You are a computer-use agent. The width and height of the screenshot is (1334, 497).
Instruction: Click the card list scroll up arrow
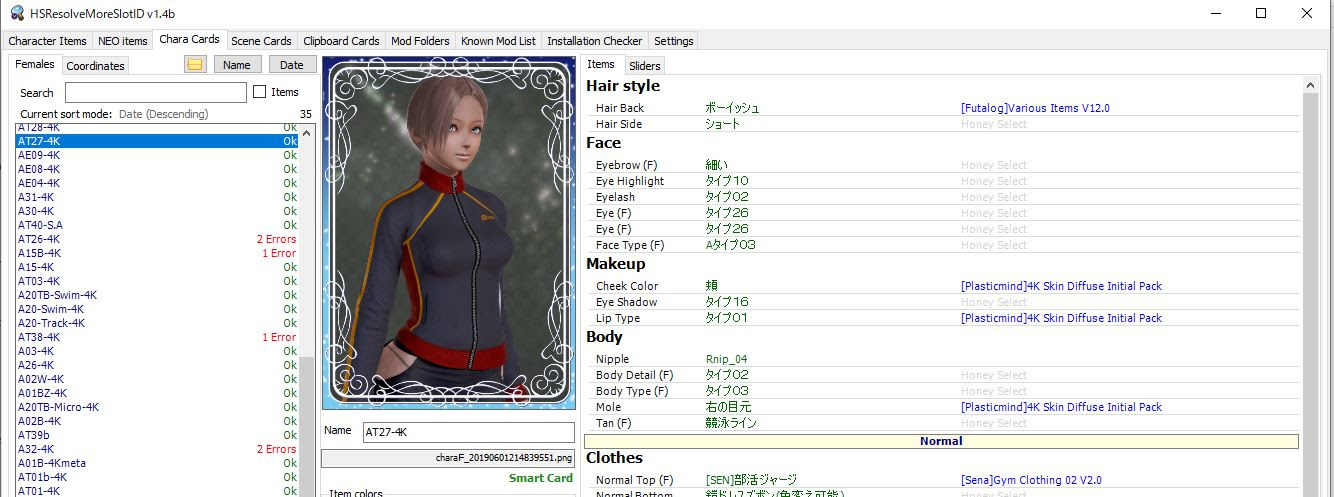click(x=307, y=132)
